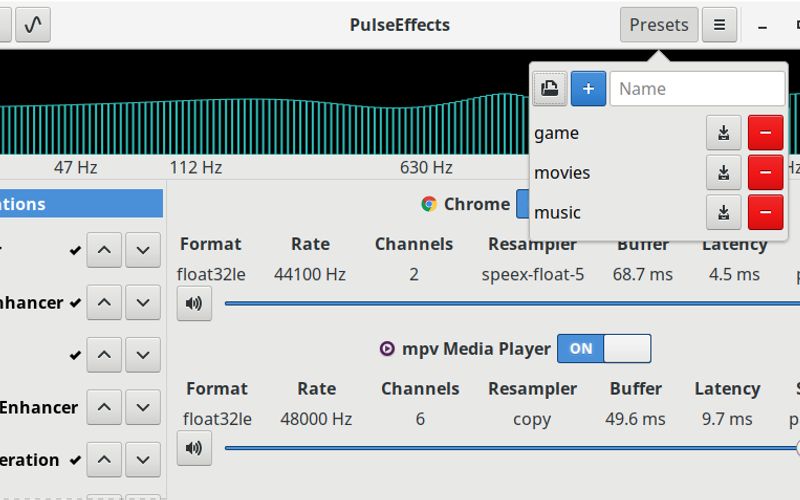This screenshot has height=500, width=800.
Task: Mute mpv Media Player with its speaker button
Action: (x=194, y=448)
